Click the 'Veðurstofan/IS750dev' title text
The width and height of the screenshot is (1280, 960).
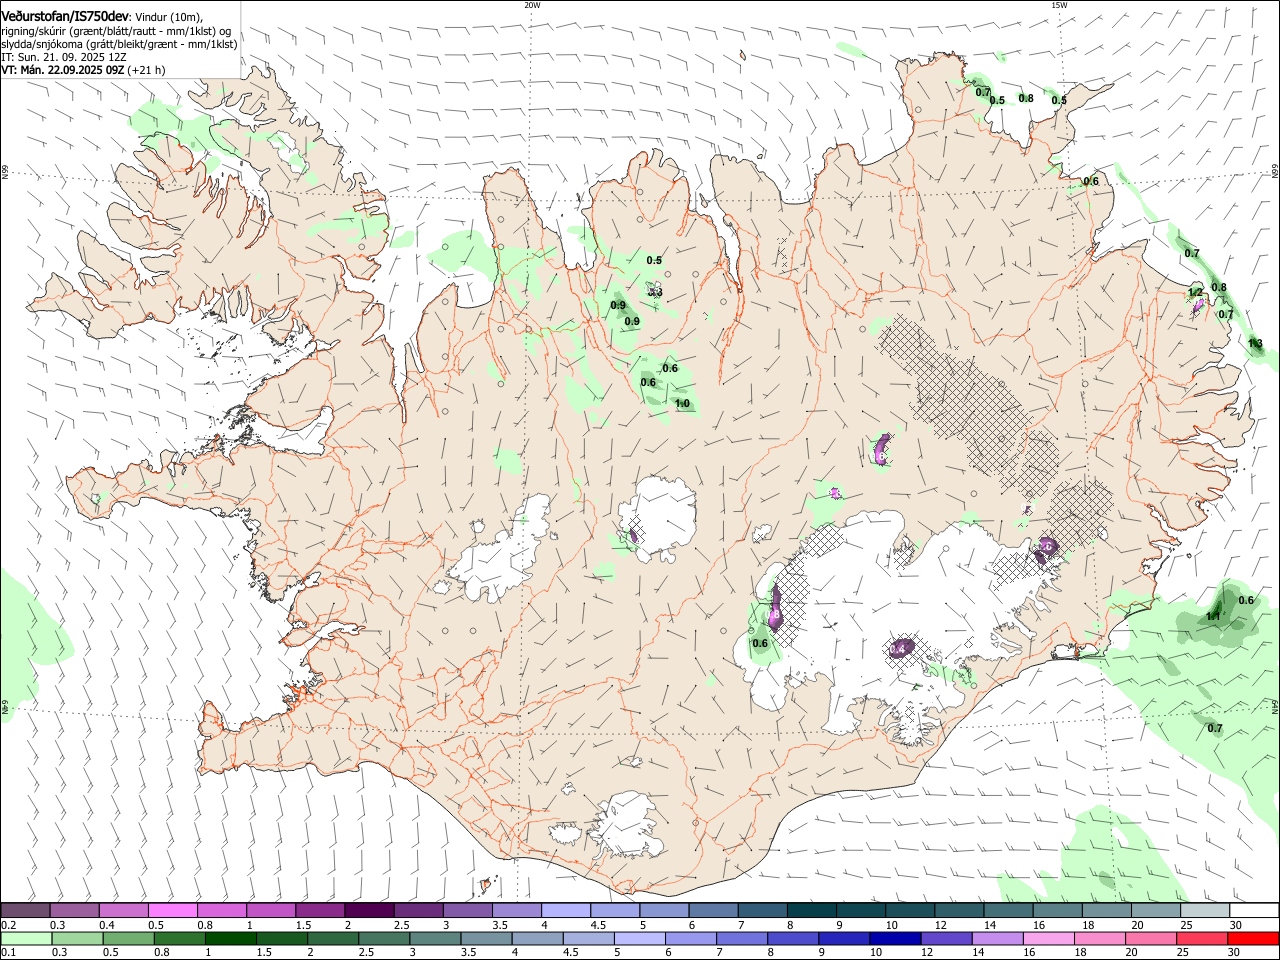point(64,17)
